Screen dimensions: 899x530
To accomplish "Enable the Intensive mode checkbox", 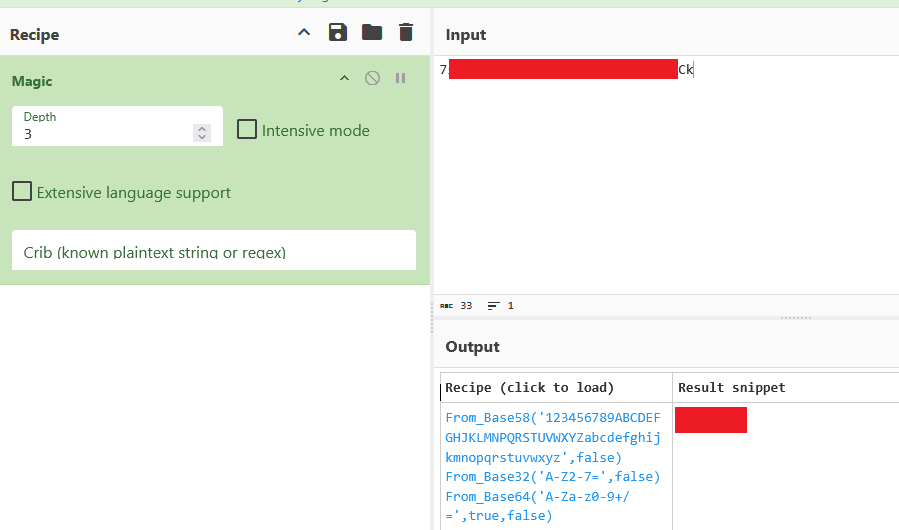I will pos(247,130).
